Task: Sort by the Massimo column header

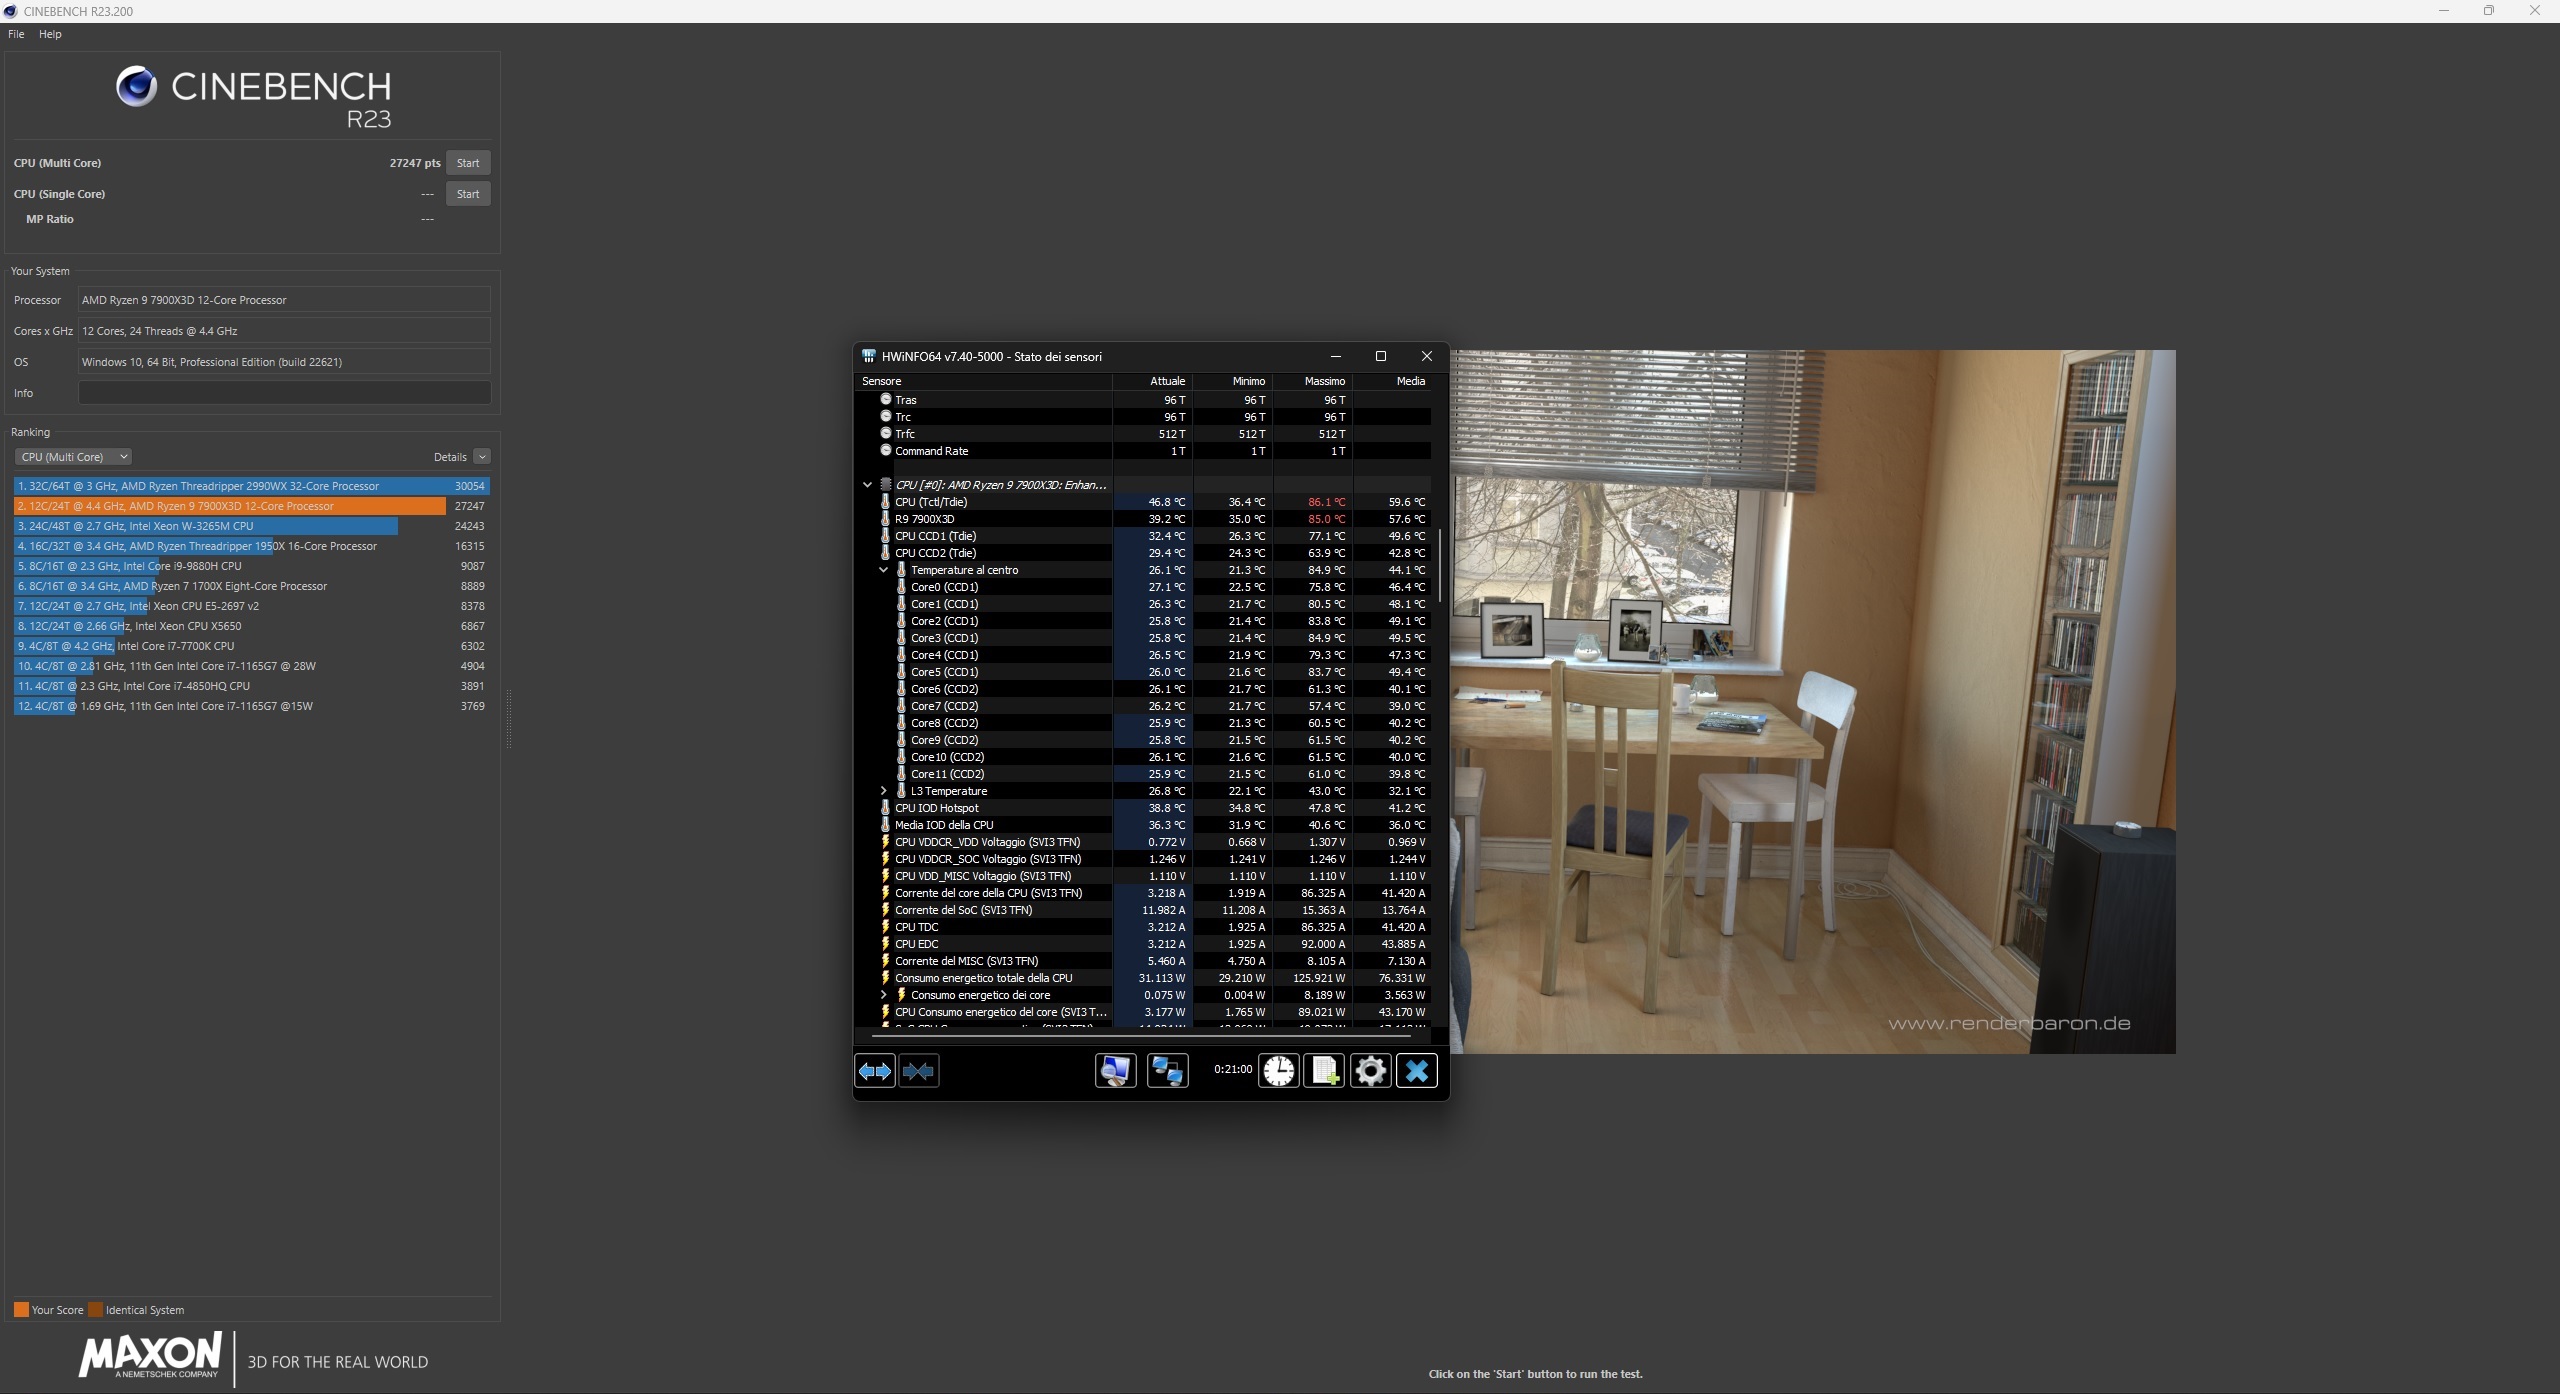Action: (1313, 381)
